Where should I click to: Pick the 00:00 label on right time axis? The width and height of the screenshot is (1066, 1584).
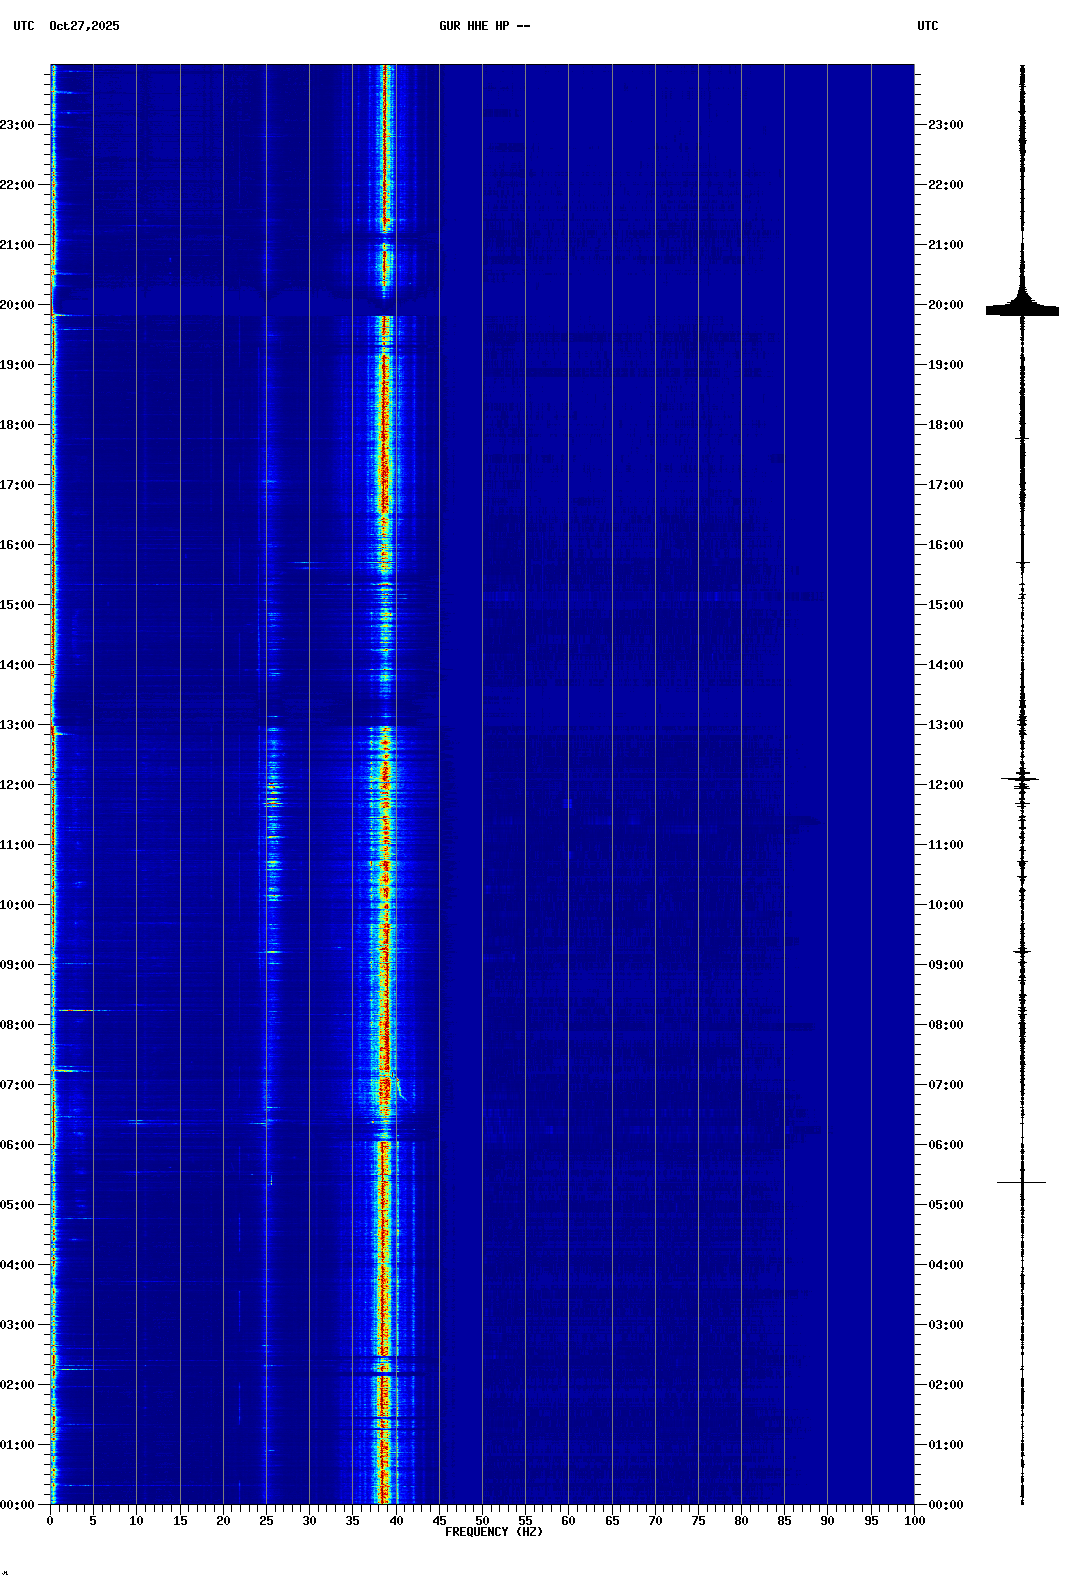pos(945,1505)
